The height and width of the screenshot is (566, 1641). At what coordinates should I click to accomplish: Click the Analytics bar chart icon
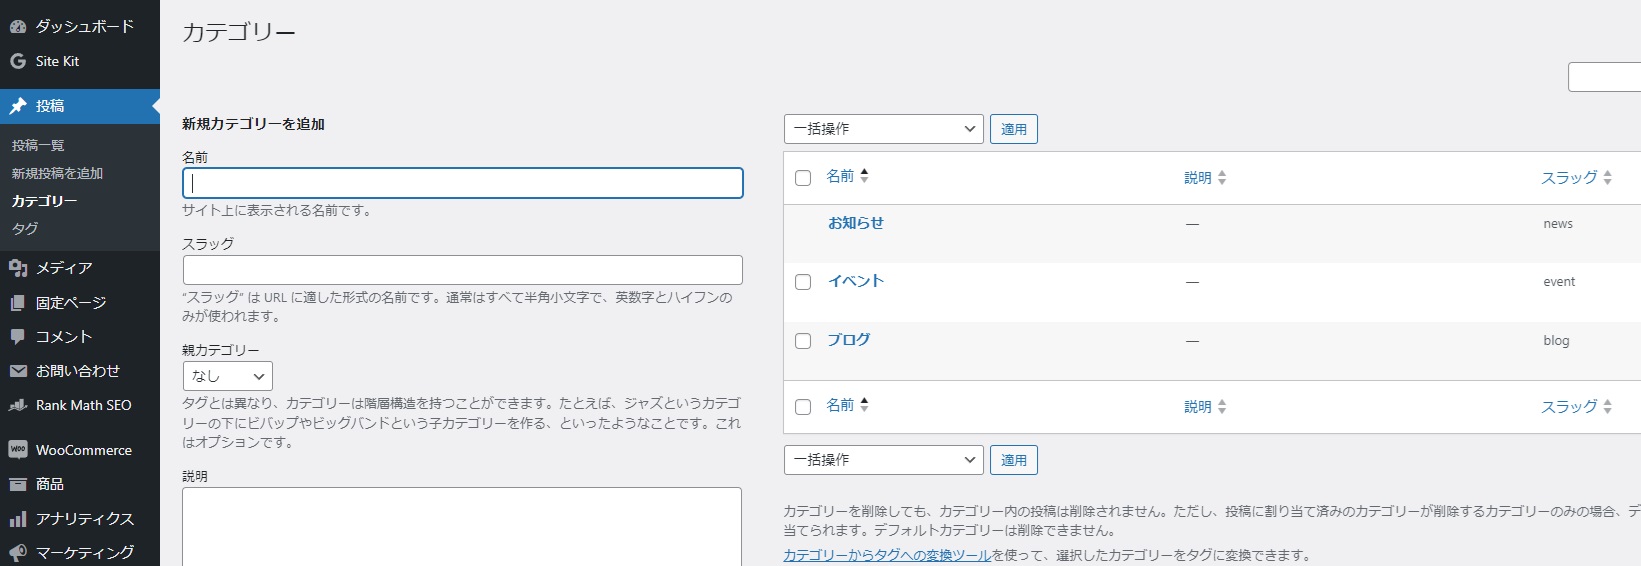(18, 519)
